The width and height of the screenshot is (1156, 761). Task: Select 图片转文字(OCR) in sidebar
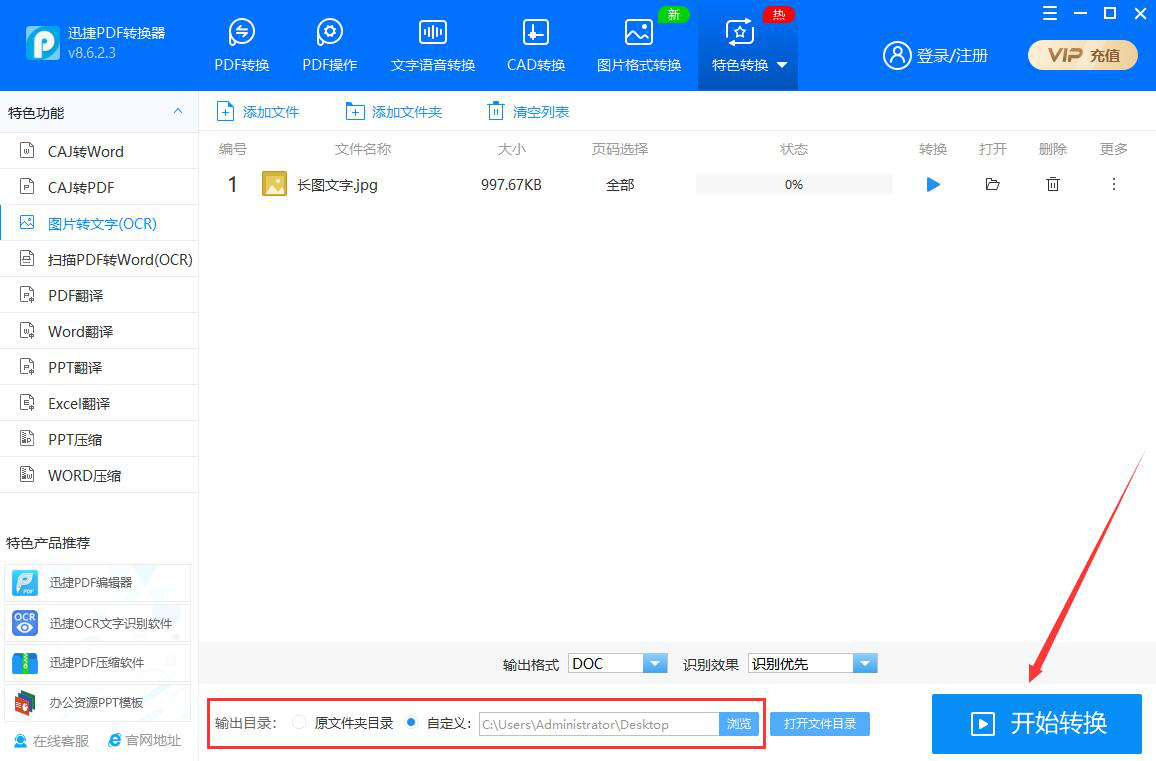tap(99, 223)
